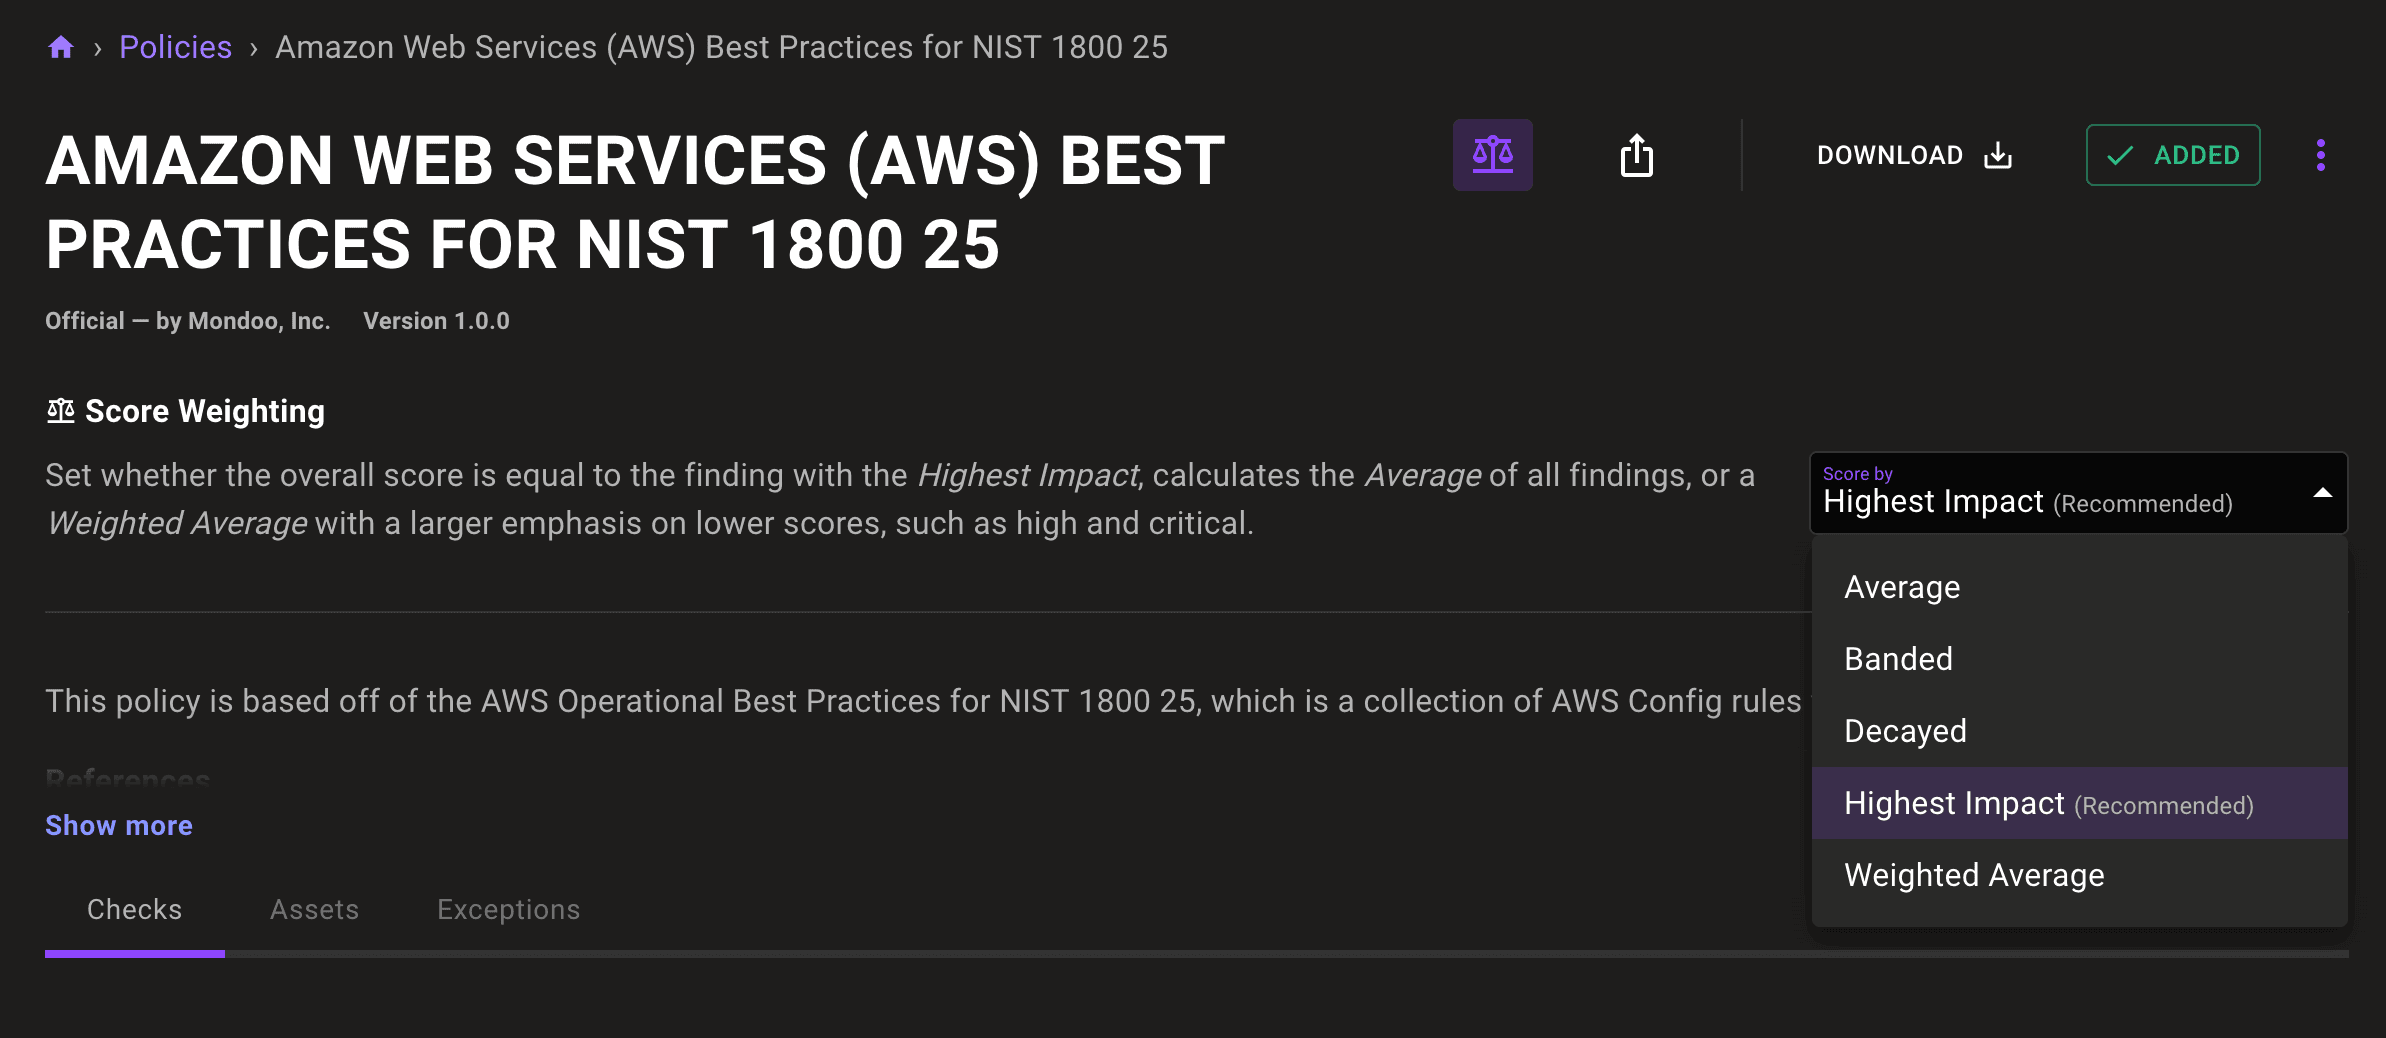This screenshot has width=2386, height=1038.
Task: Go to Policies breadcrumb link
Action: pos(175,47)
